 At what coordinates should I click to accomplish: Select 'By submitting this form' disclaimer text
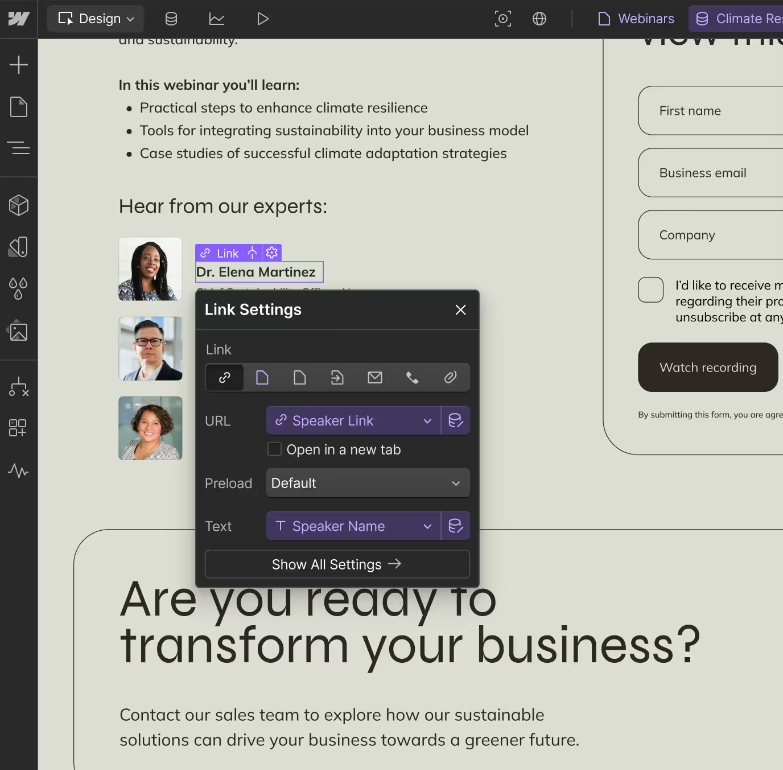[x=710, y=415]
